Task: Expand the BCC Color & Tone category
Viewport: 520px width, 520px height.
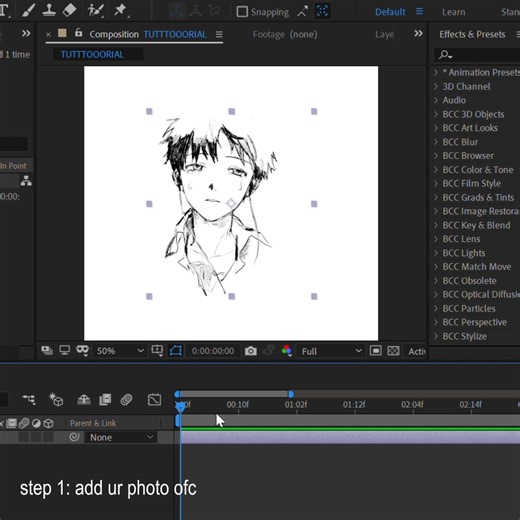Action: (x=436, y=170)
